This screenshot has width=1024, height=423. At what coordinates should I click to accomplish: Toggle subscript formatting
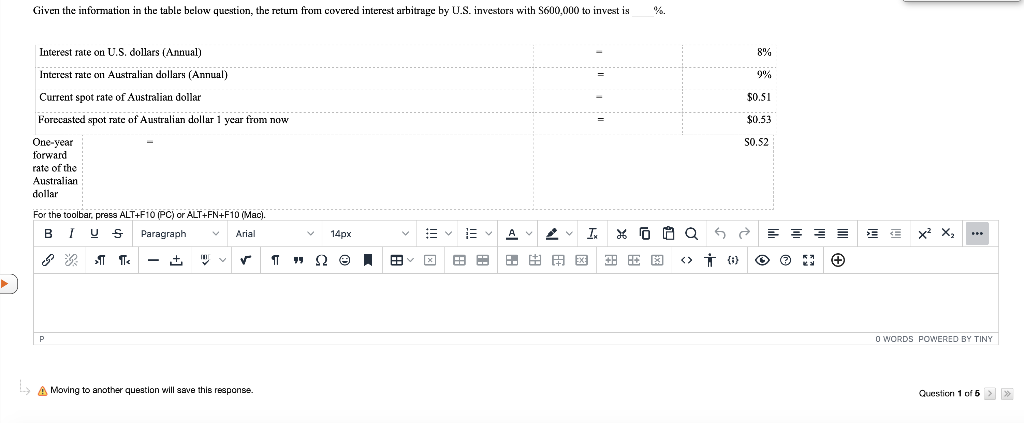pyautogui.click(x=948, y=234)
